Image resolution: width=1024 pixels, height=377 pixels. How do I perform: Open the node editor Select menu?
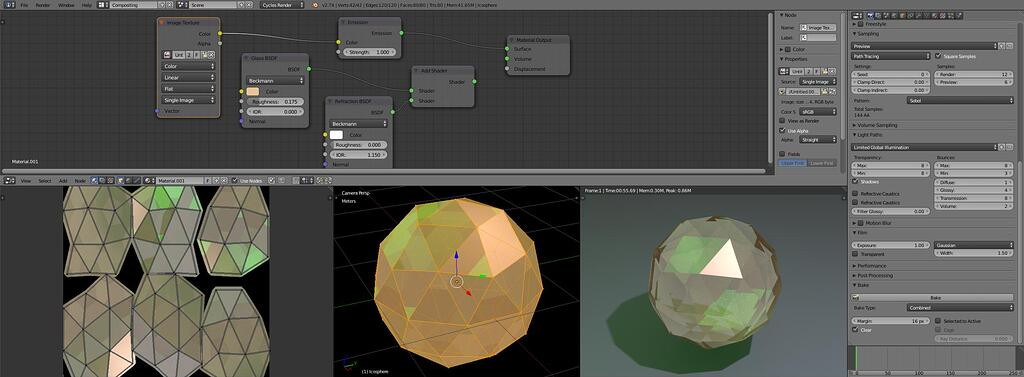pyautogui.click(x=44, y=180)
